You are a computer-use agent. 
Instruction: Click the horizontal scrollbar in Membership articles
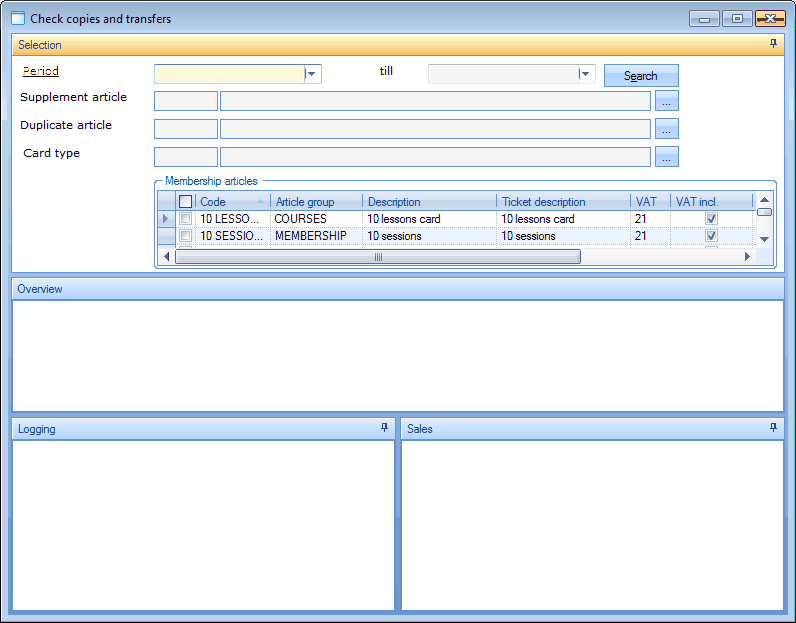tap(378, 257)
